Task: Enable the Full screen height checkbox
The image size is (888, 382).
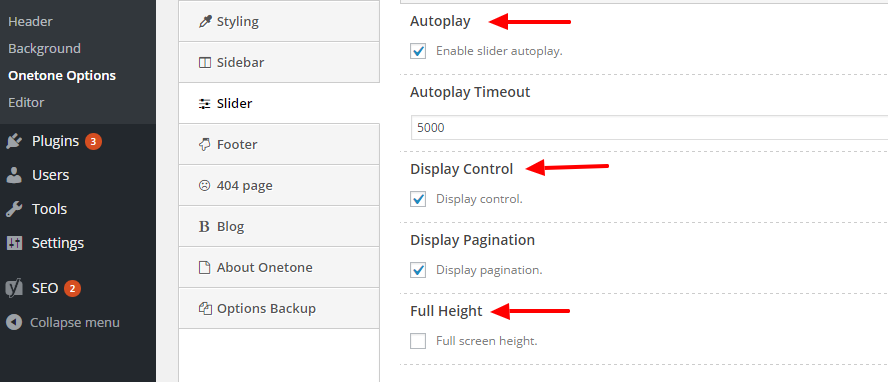Action: pos(418,341)
